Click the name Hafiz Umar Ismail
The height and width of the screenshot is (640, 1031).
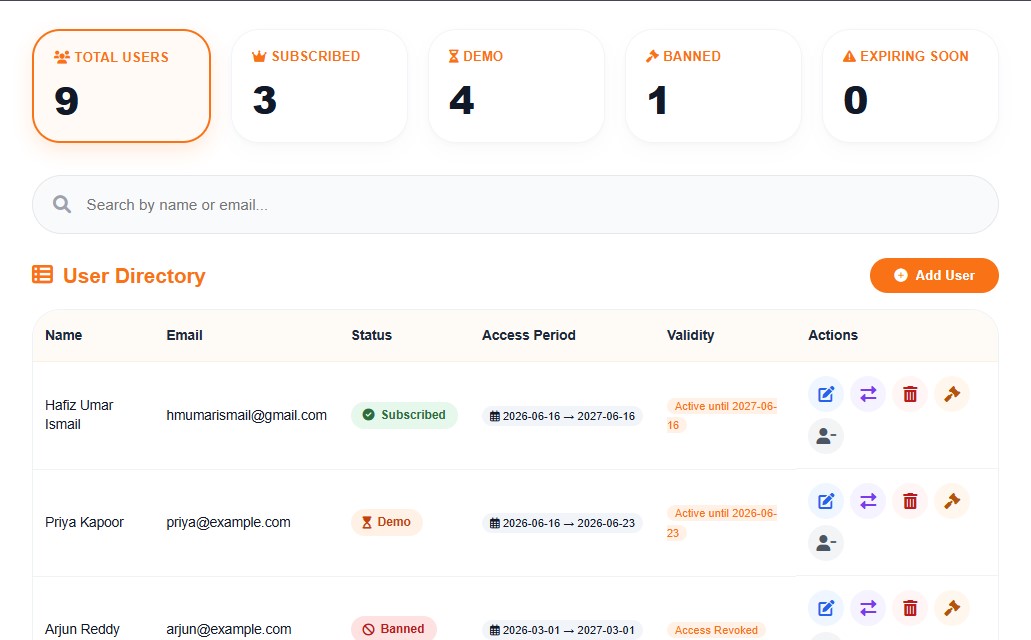coord(79,415)
